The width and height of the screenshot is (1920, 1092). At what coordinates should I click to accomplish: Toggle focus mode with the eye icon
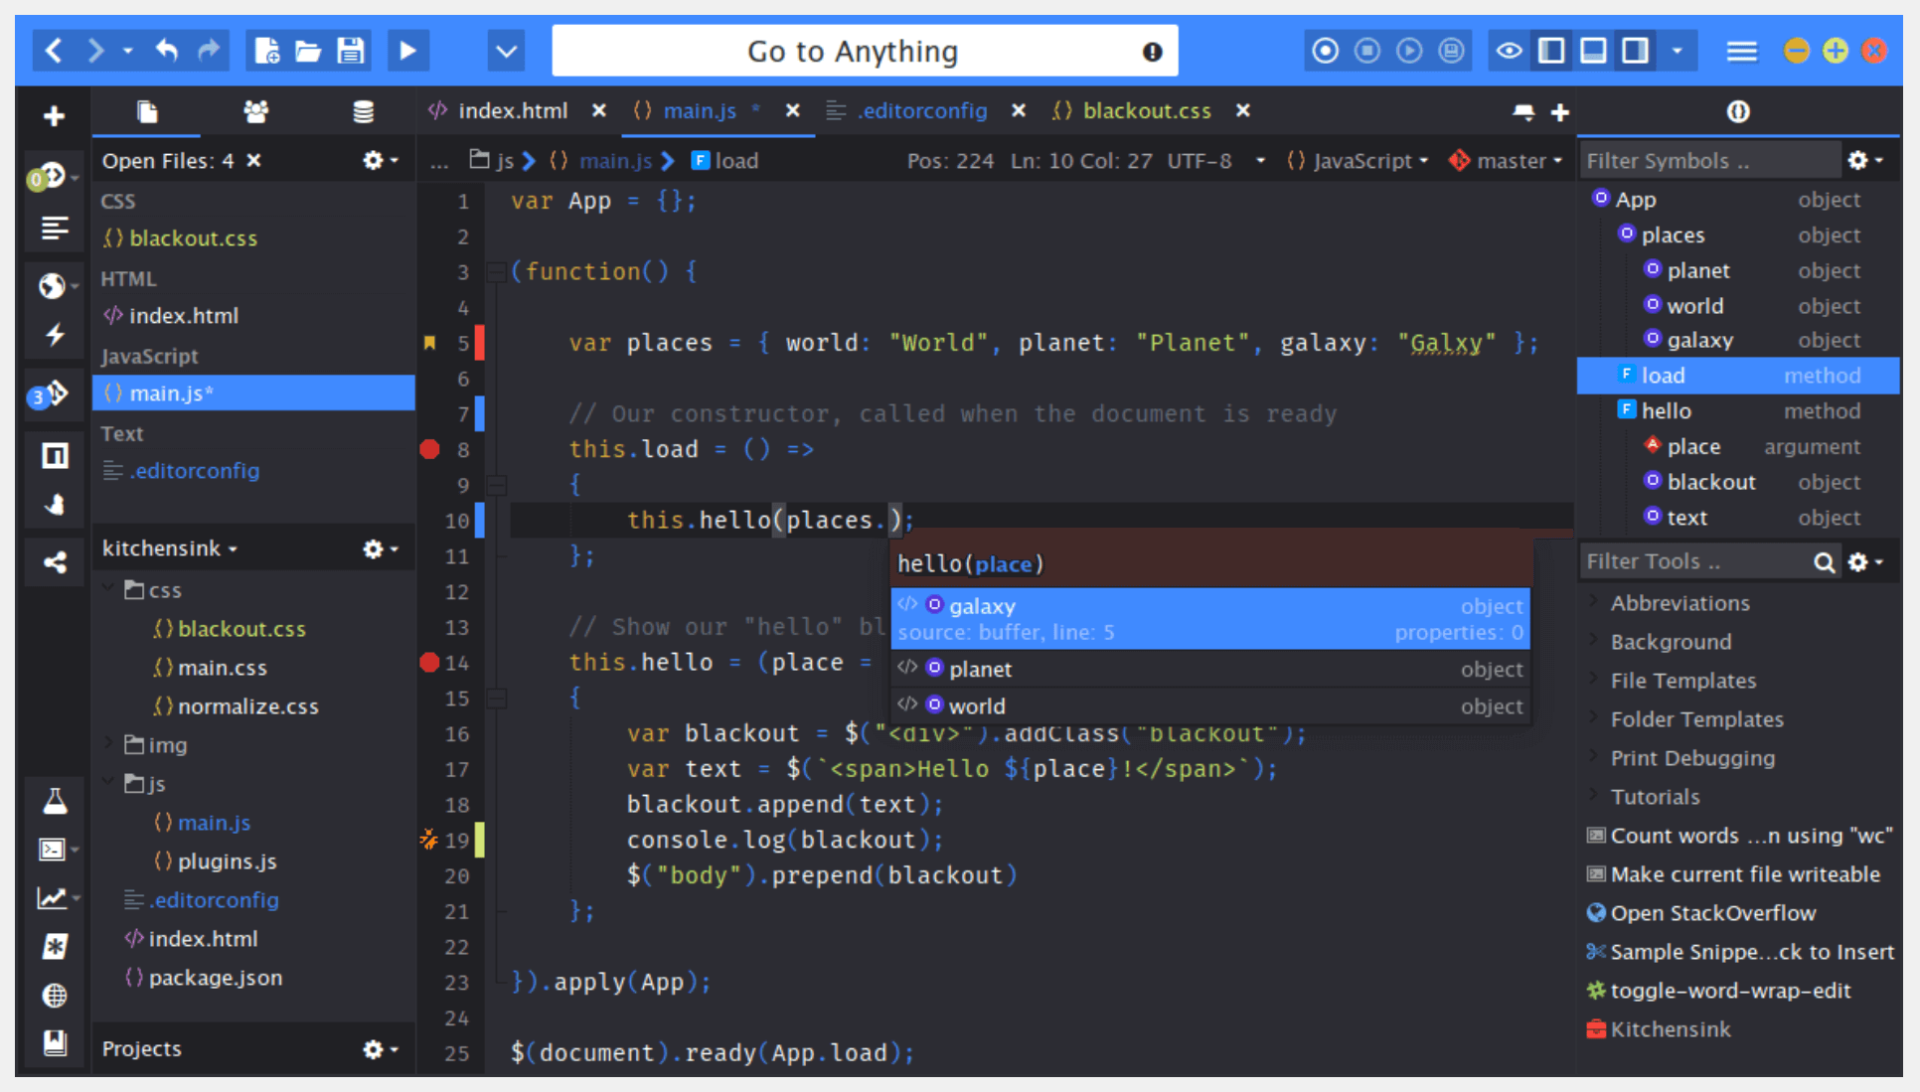tap(1509, 51)
